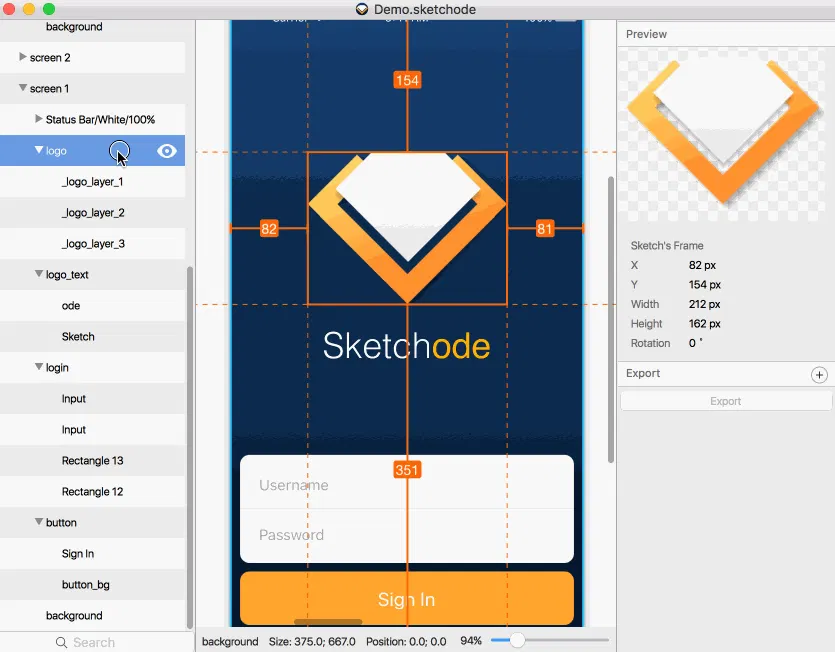Click the search magnifier icon
This screenshot has width=835, height=652.
coord(61,642)
